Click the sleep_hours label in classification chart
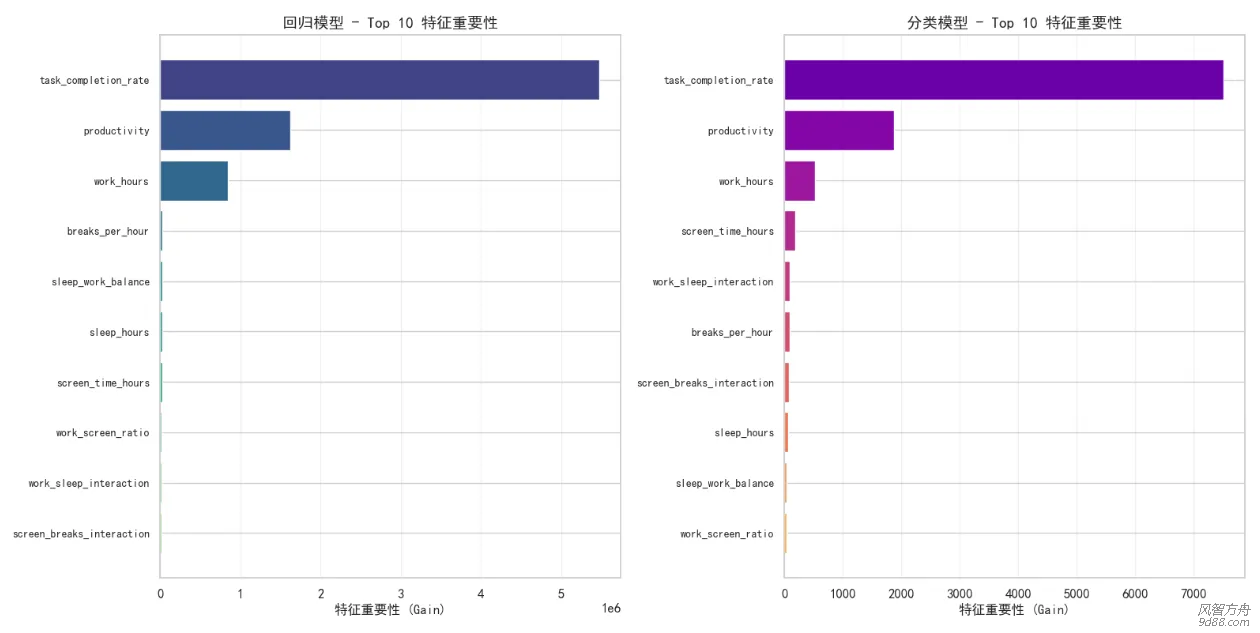This screenshot has width=1260, height=633. 743,433
